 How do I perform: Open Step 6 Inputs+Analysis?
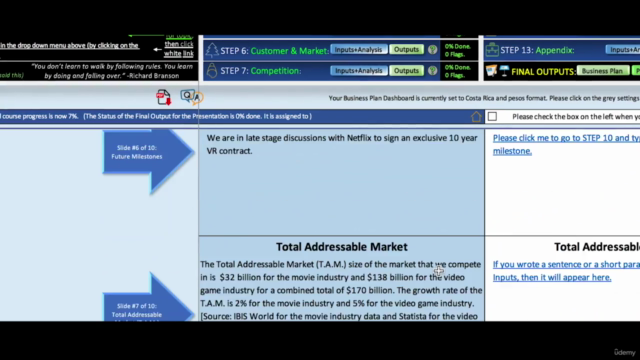358,49
